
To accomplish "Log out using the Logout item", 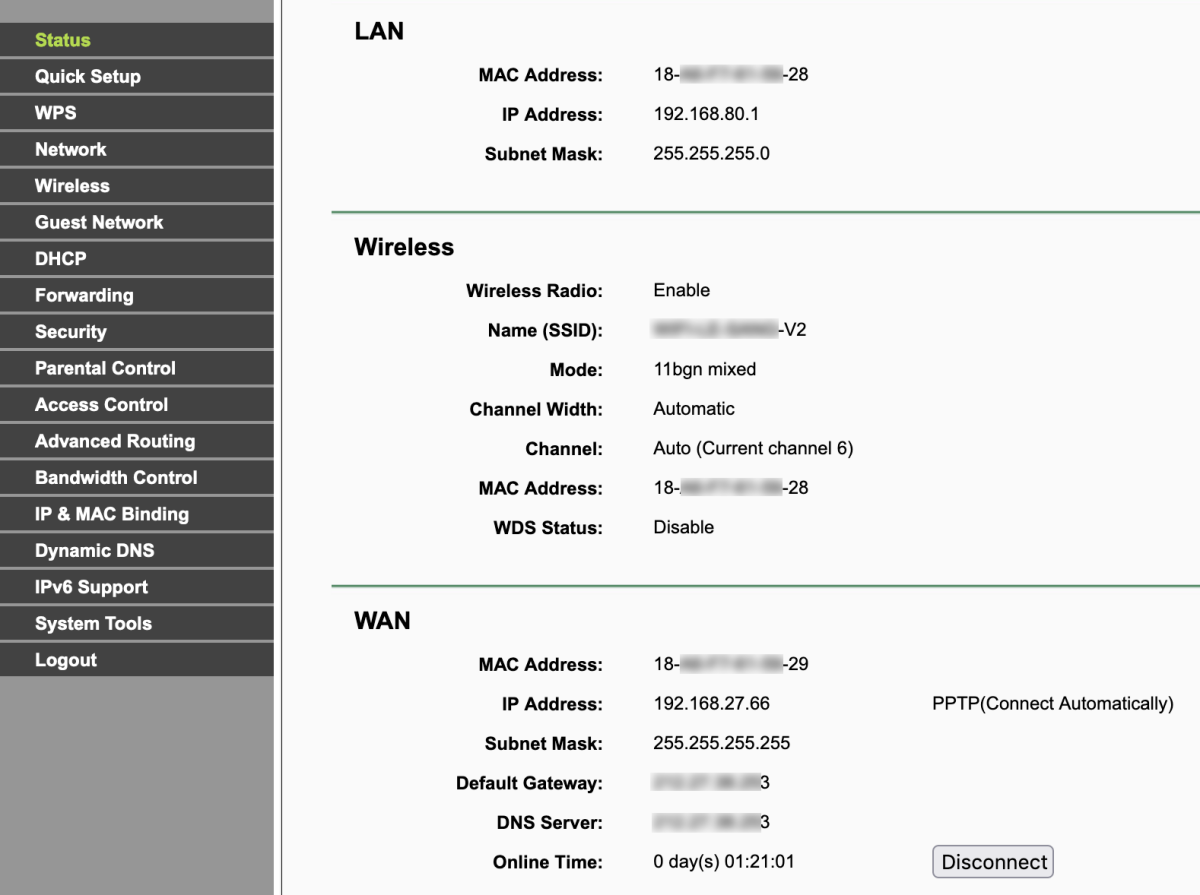I will click(66, 661).
